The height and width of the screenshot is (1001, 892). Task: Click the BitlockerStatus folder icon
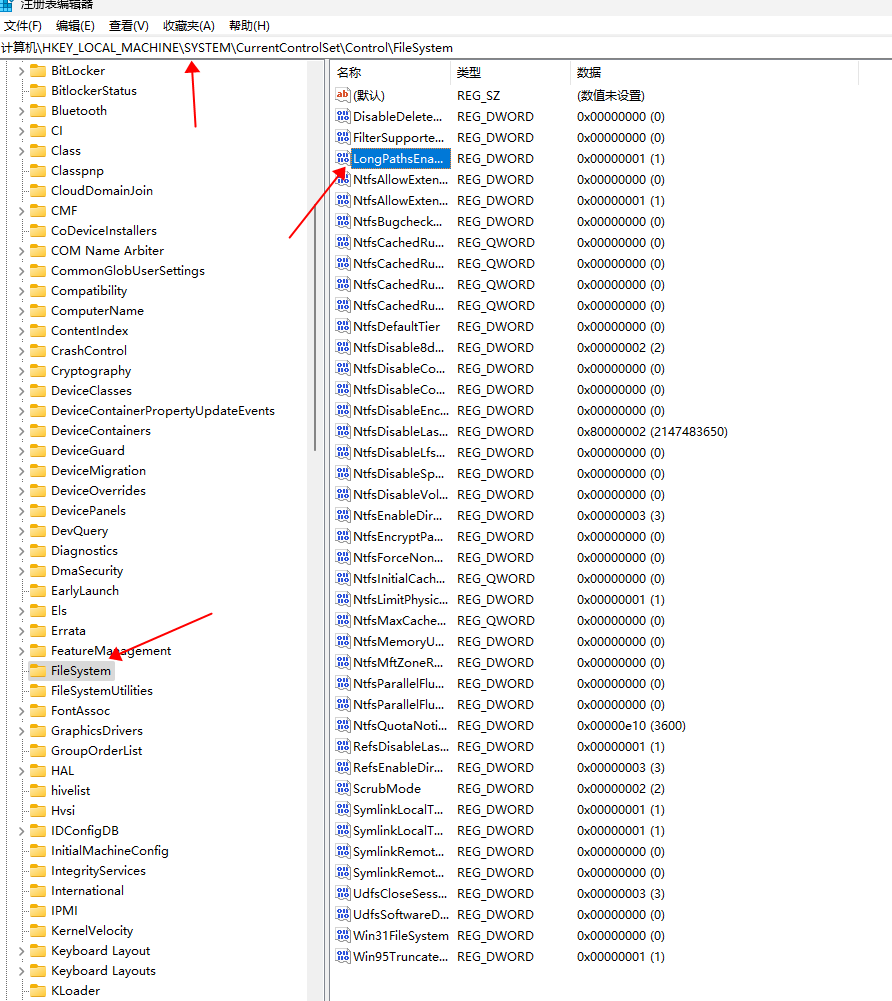(38, 91)
